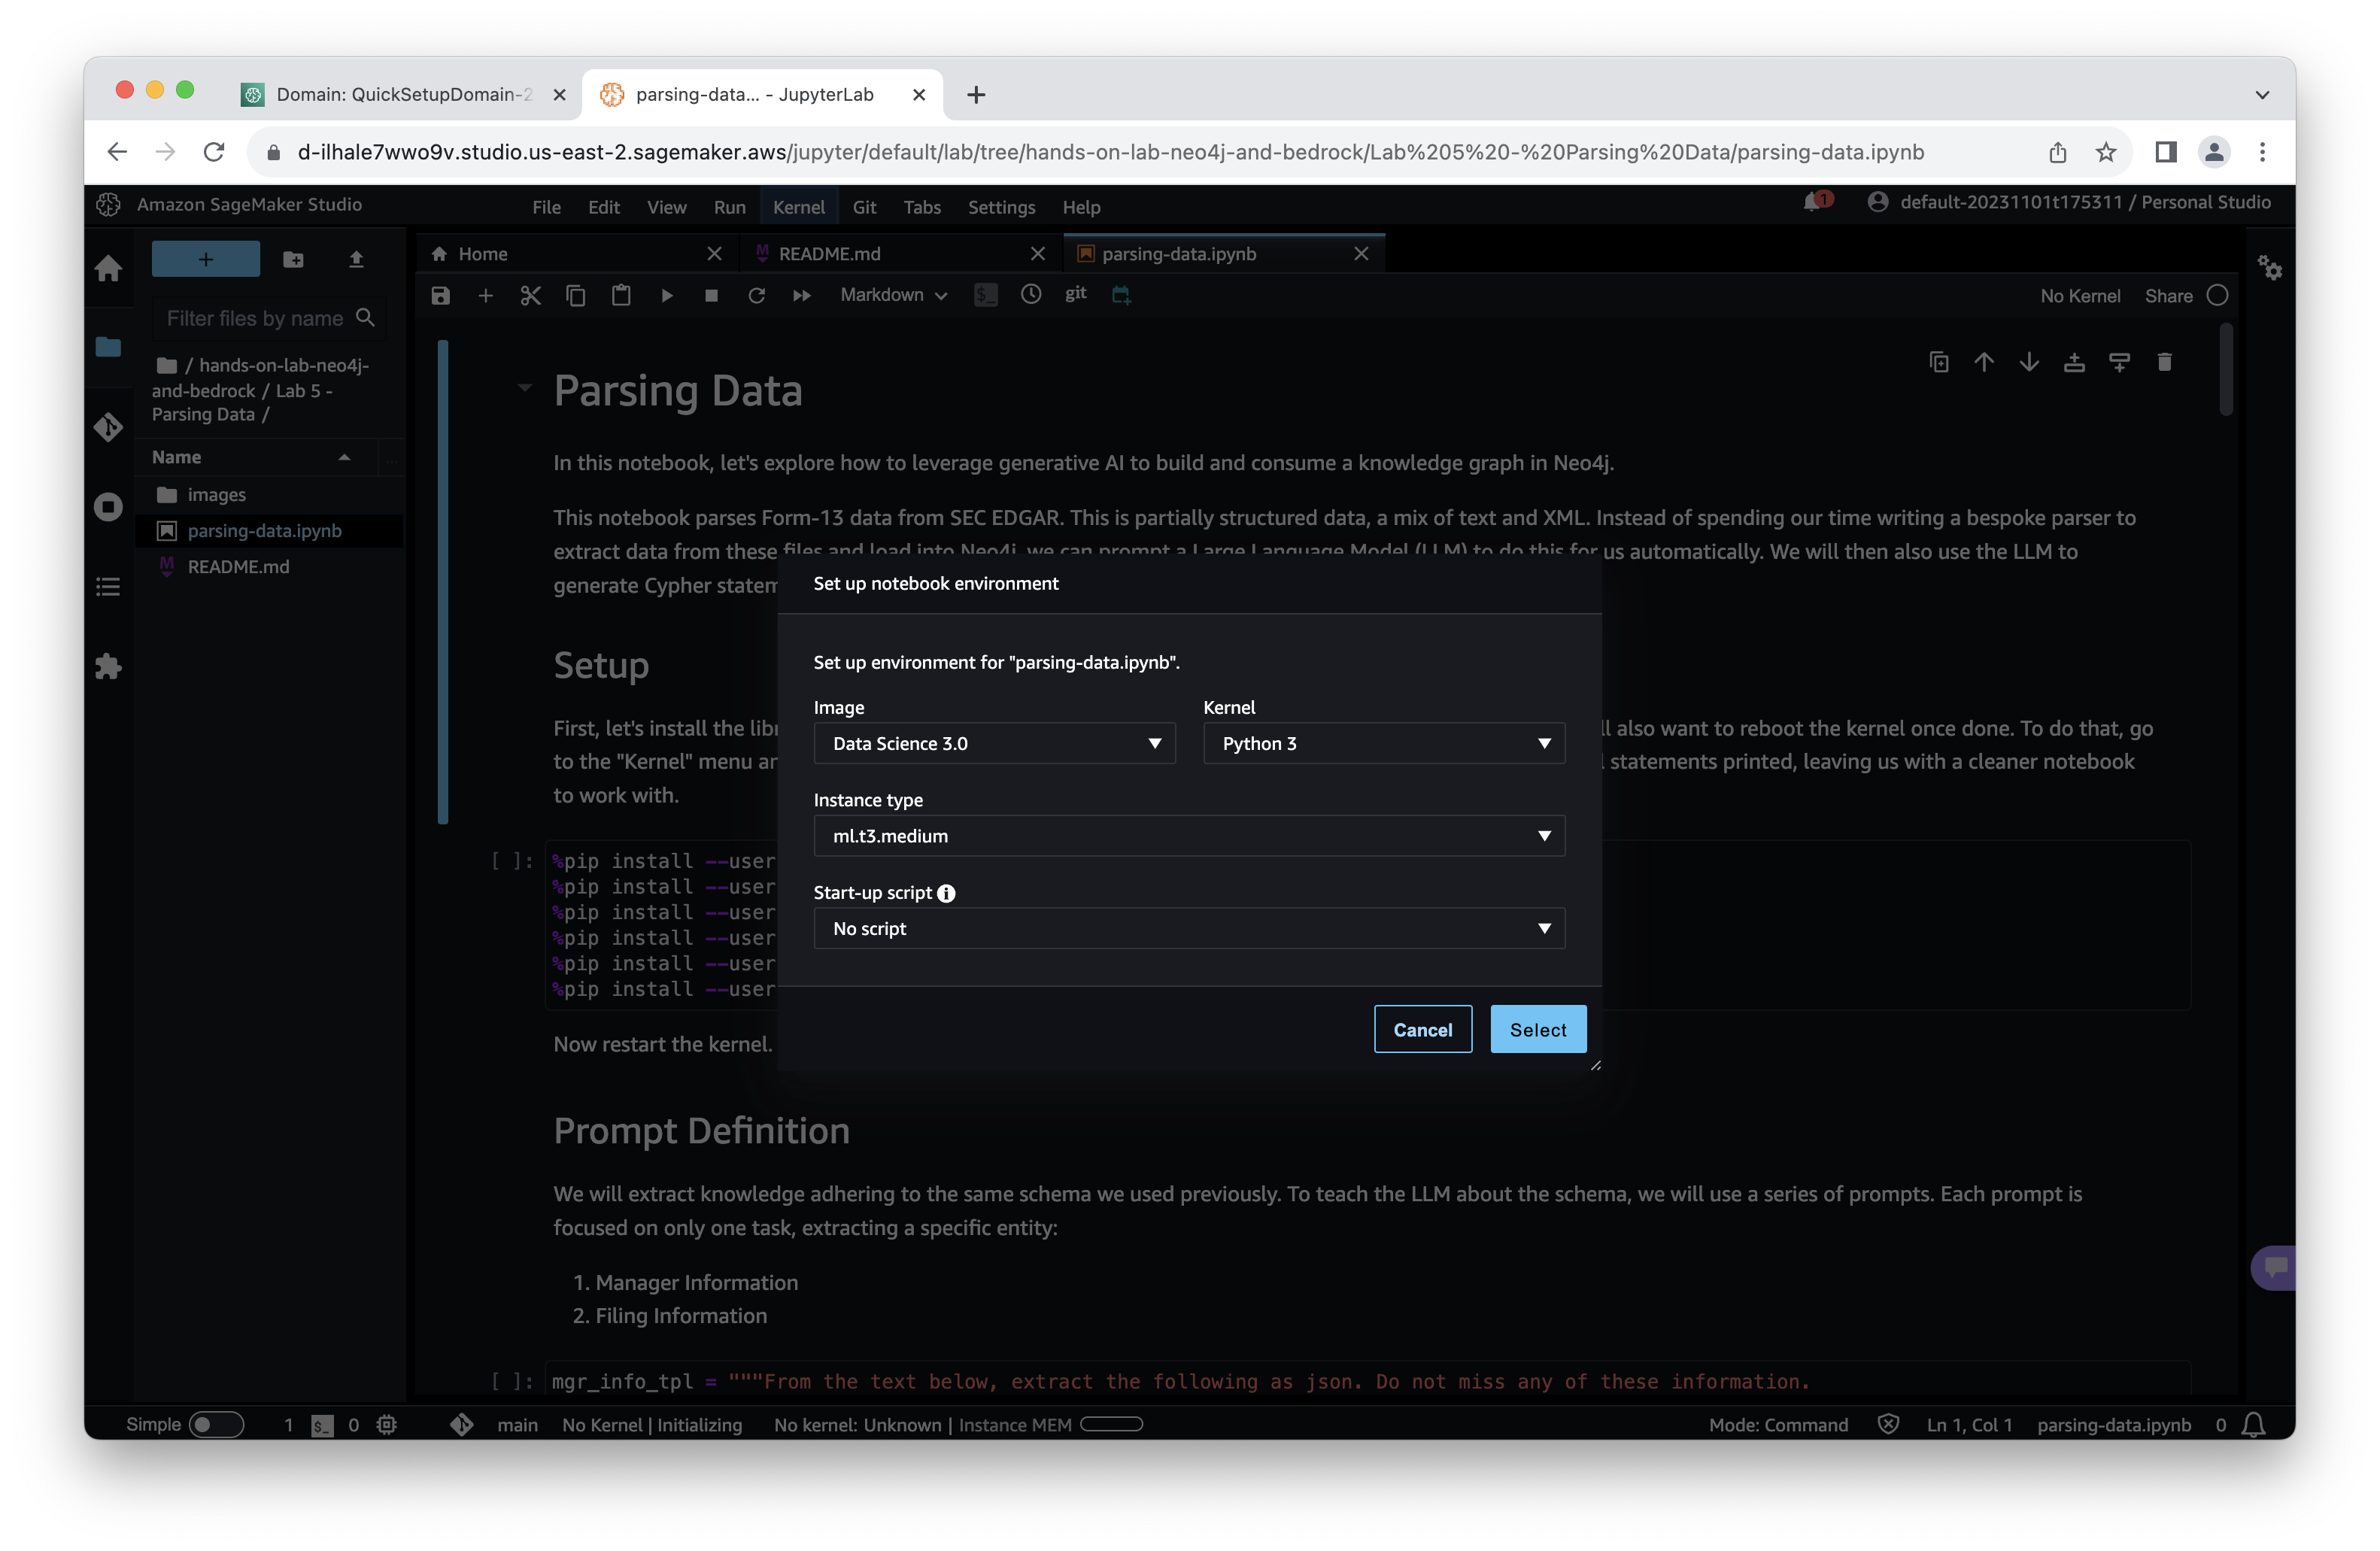
Task: Copy selected cells in notebook toolbar
Action: 576,295
